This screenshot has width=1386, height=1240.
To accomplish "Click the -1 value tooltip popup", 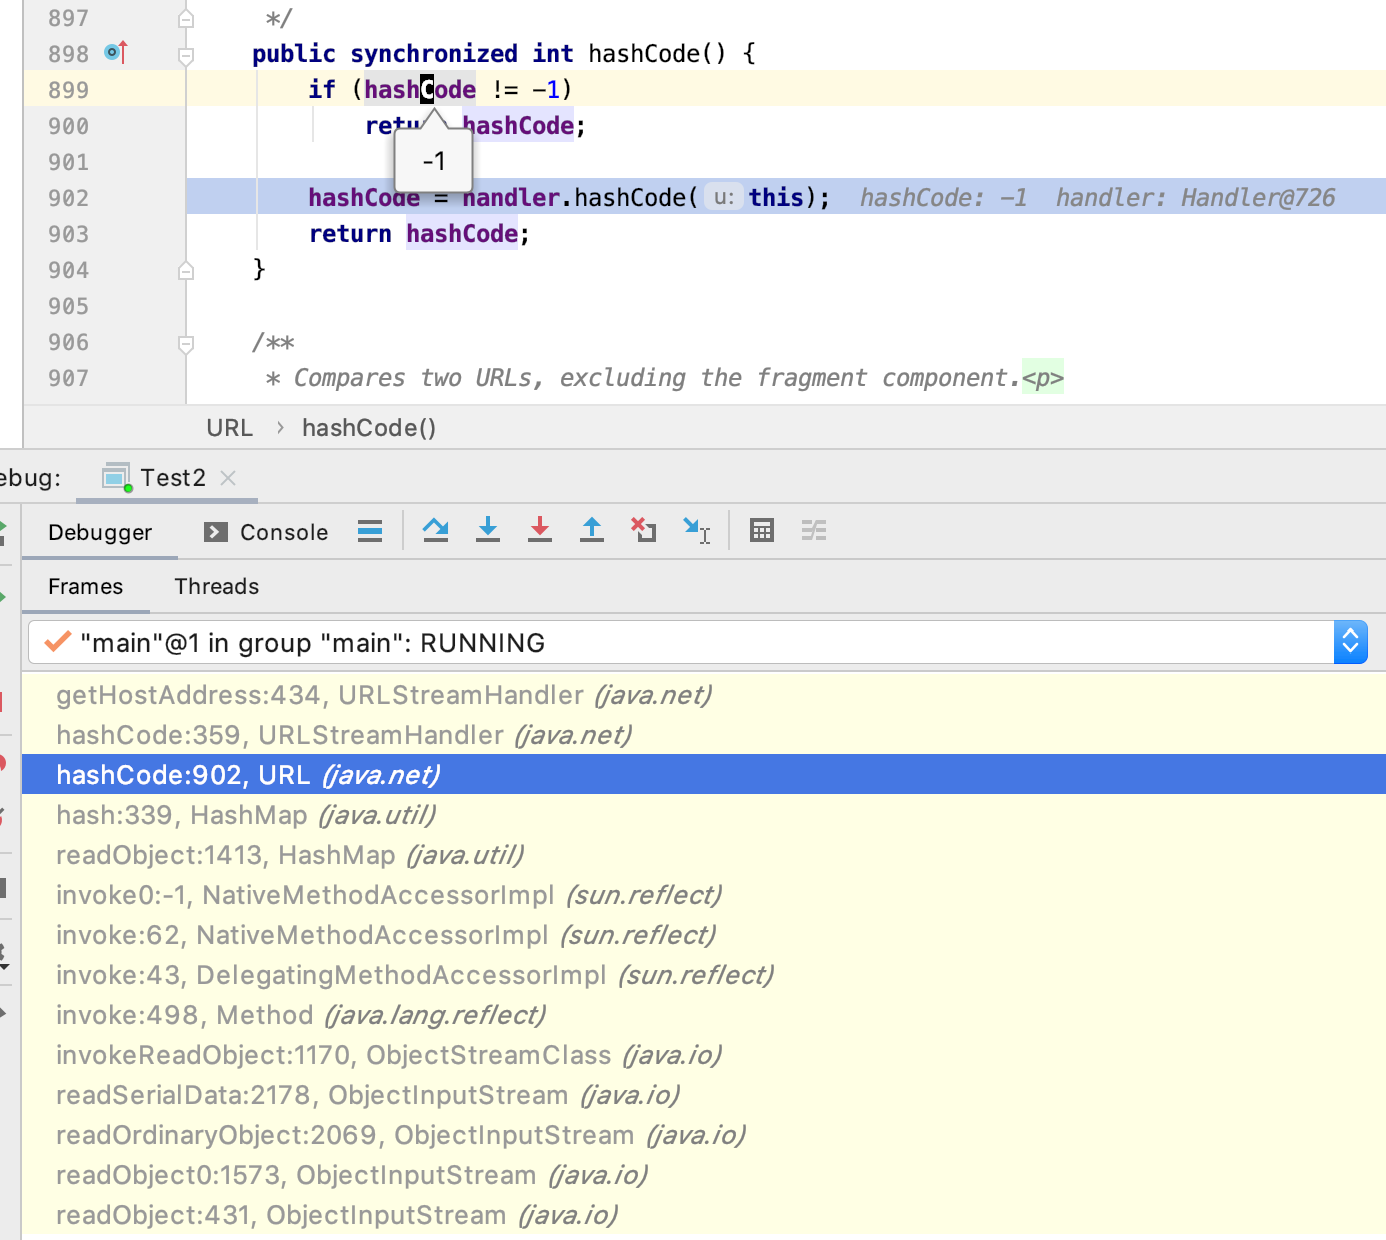I will (434, 161).
